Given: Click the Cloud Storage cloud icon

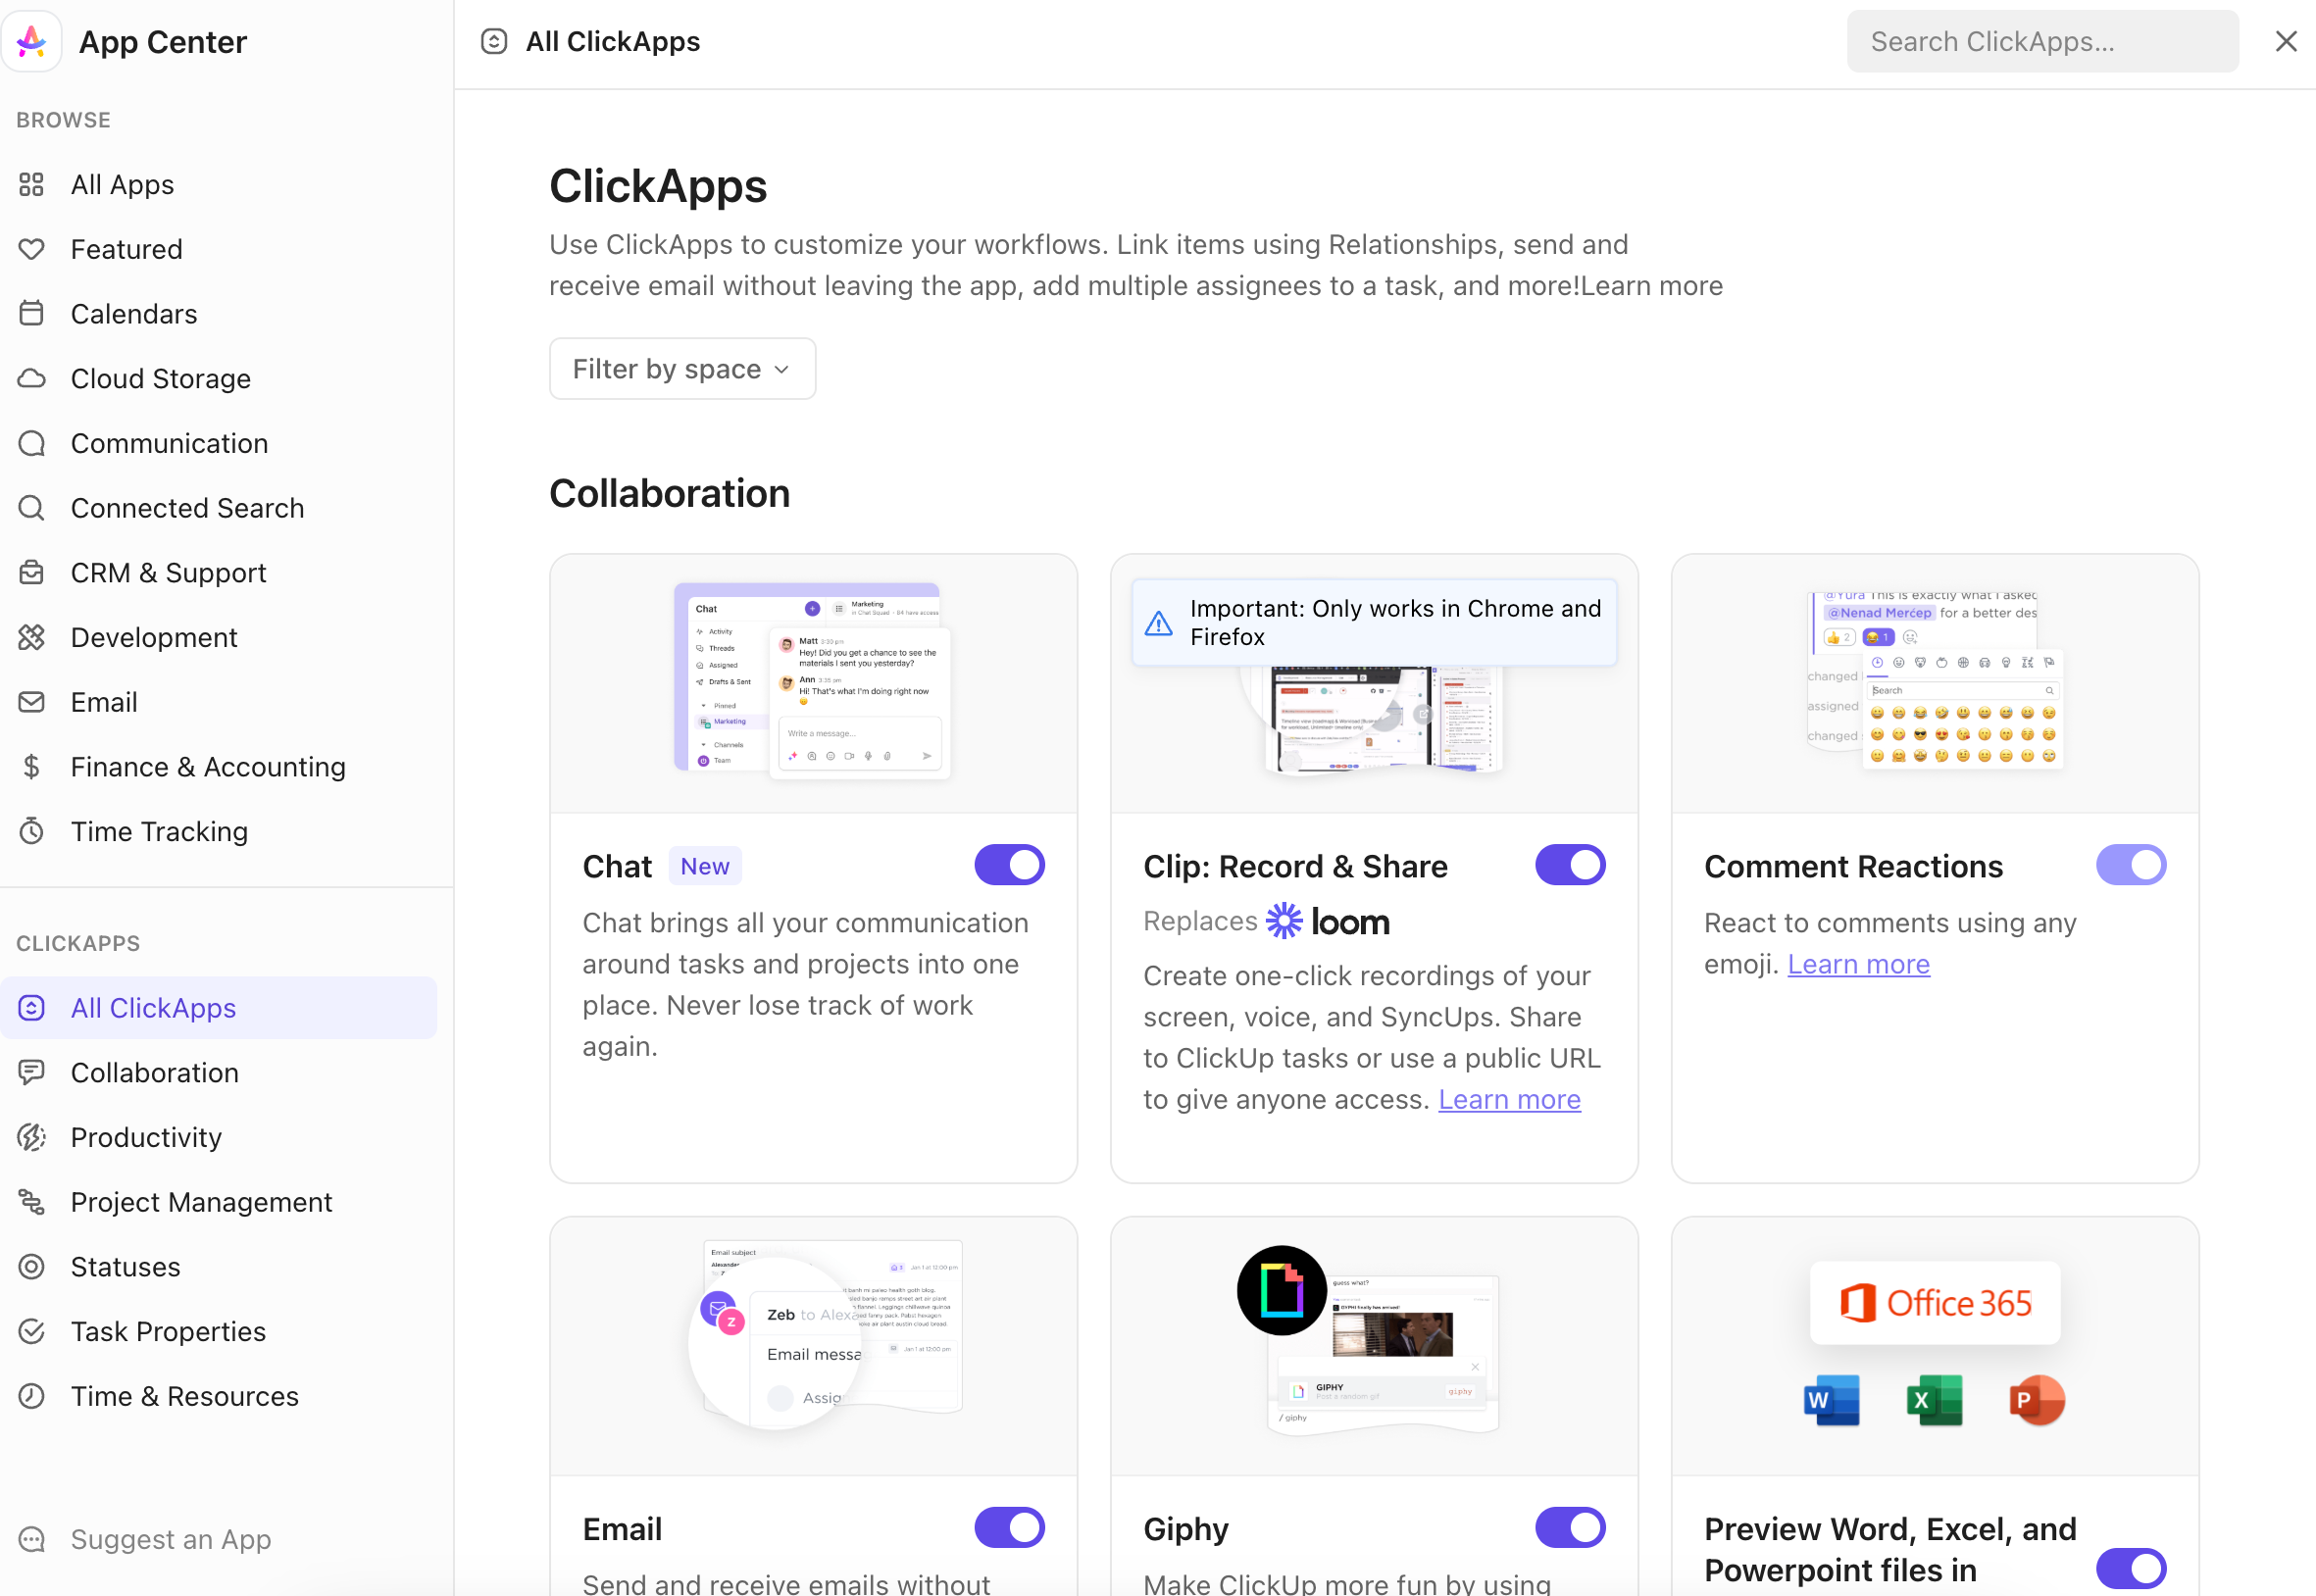Looking at the screenshot, I should click(32, 379).
